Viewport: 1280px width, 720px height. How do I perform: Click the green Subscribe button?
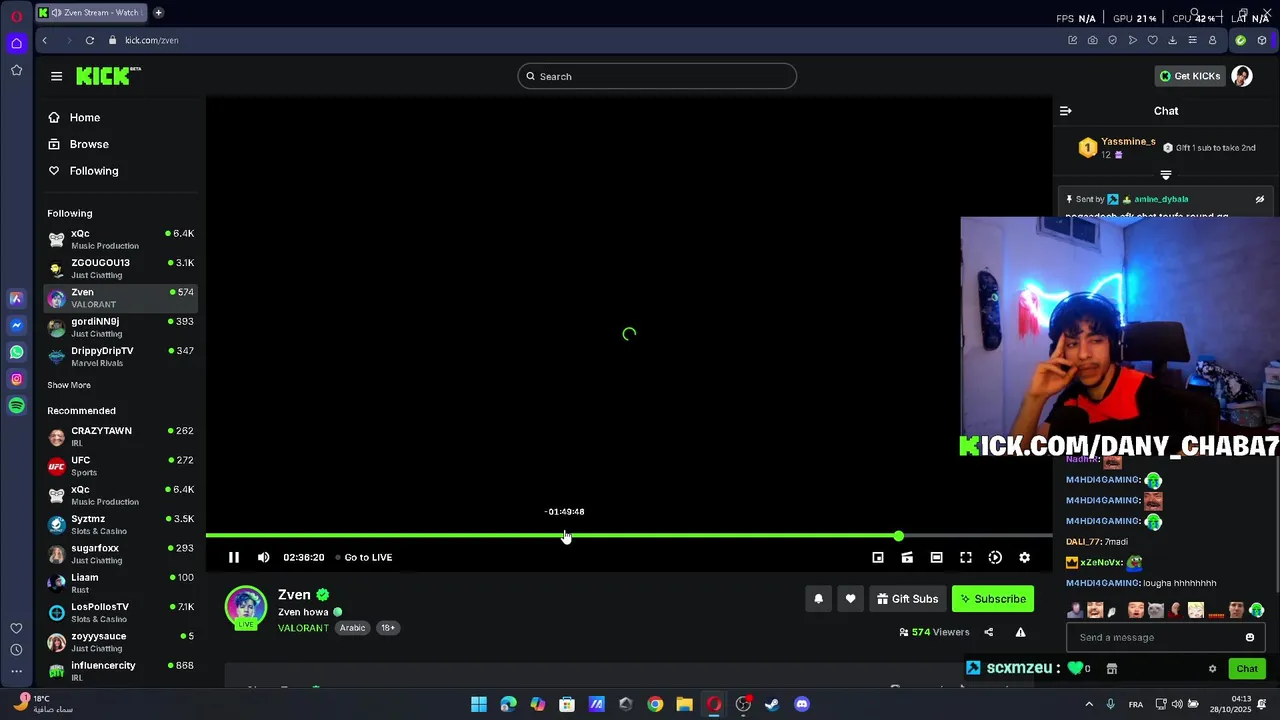tap(993, 599)
